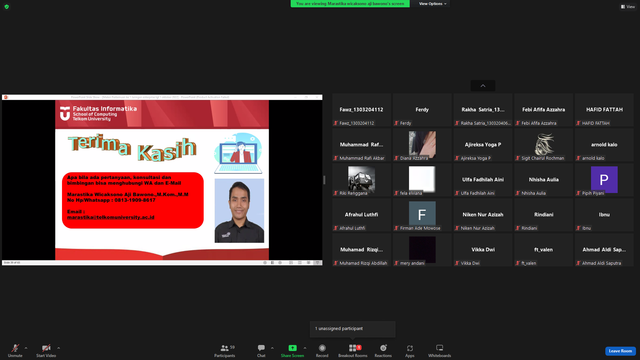Click the purple P avatar of Pipih Piyani
The height and width of the screenshot is (360, 640).
(604, 179)
